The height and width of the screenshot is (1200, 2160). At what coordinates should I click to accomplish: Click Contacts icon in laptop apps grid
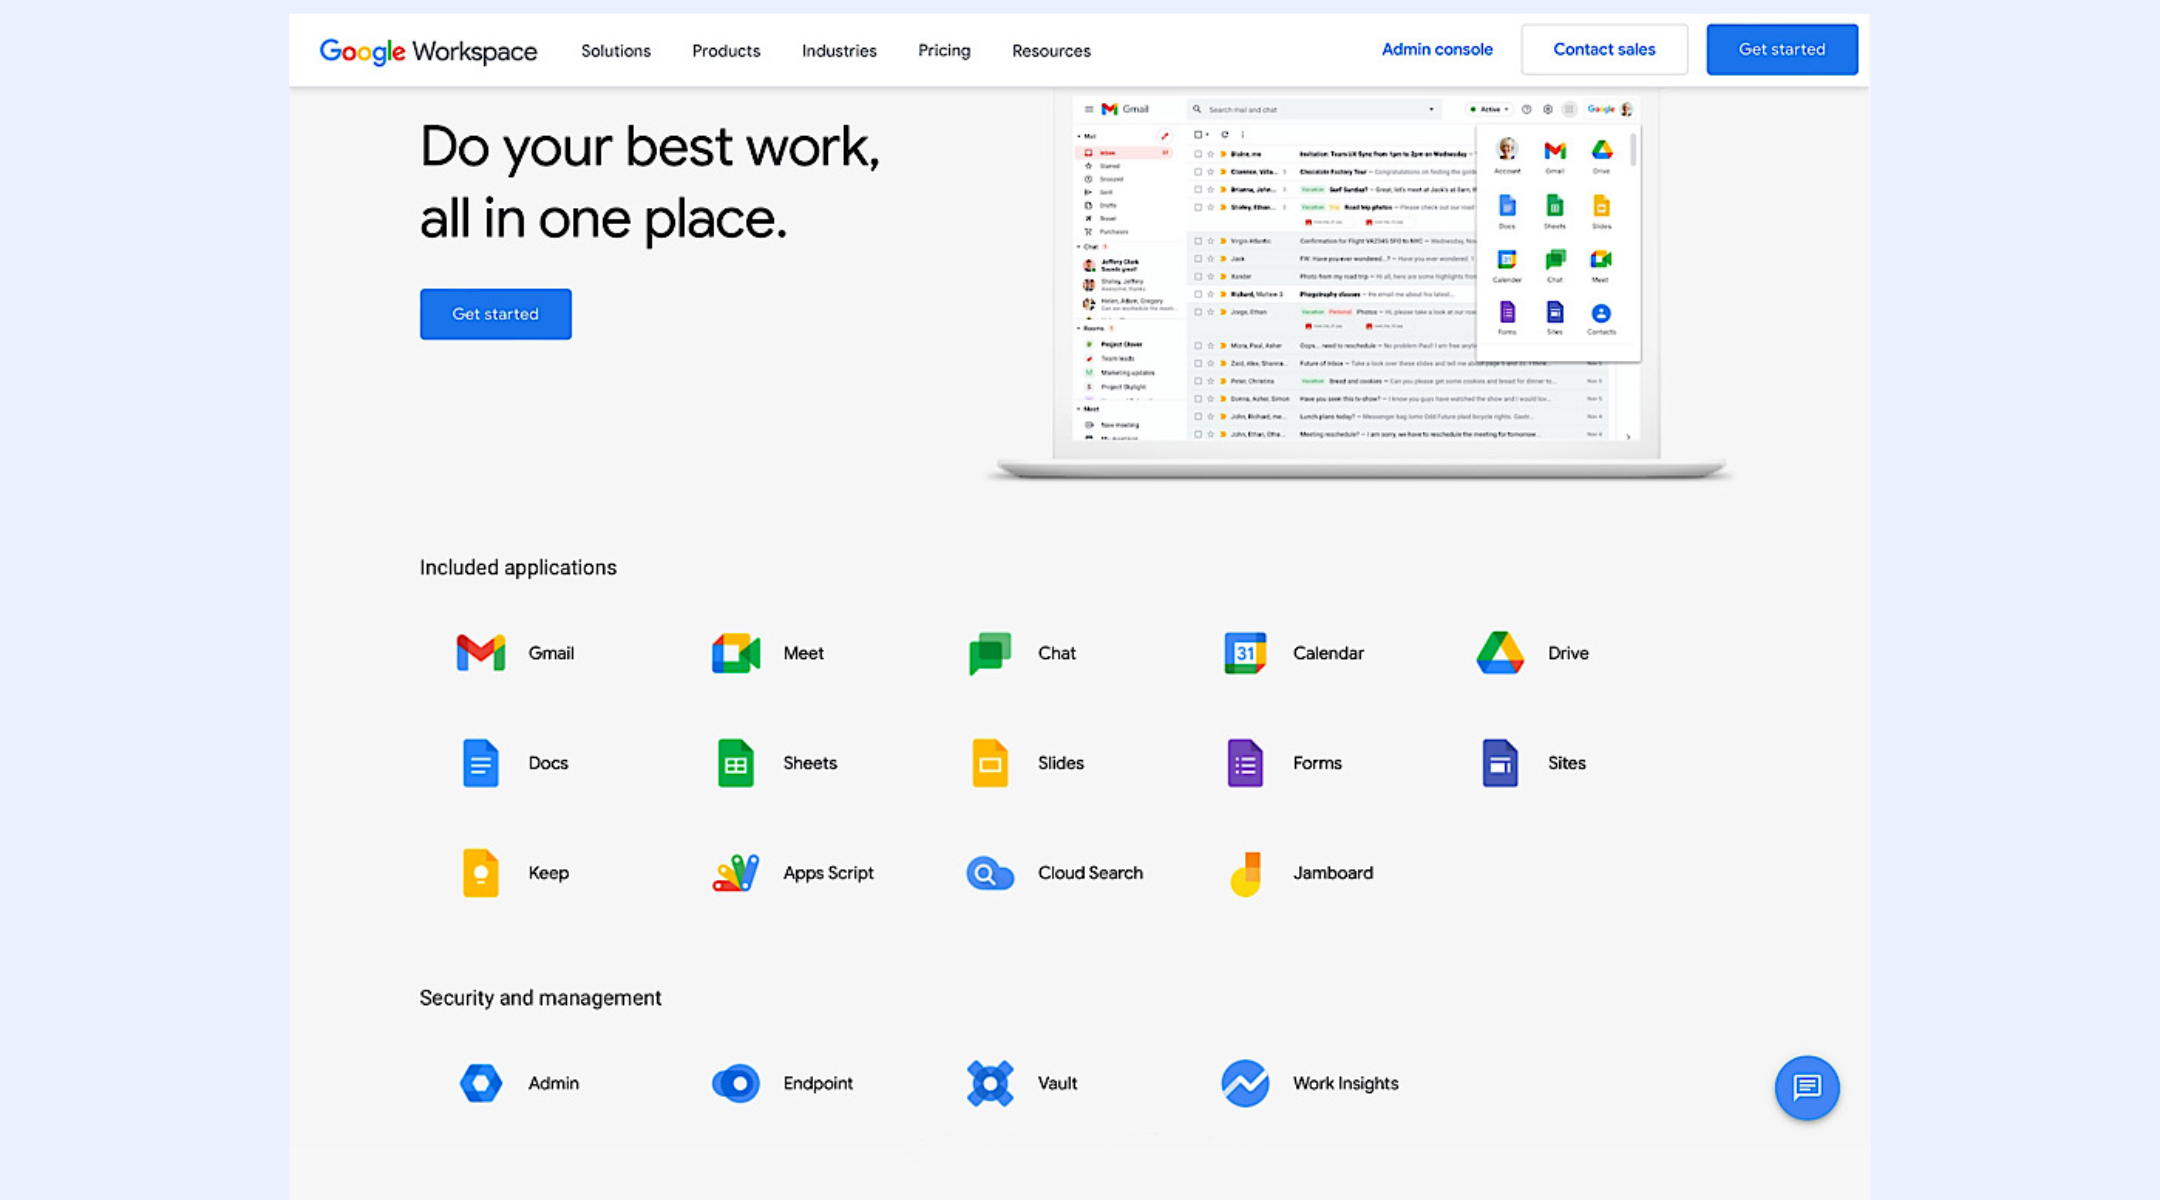click(1601, 313)
